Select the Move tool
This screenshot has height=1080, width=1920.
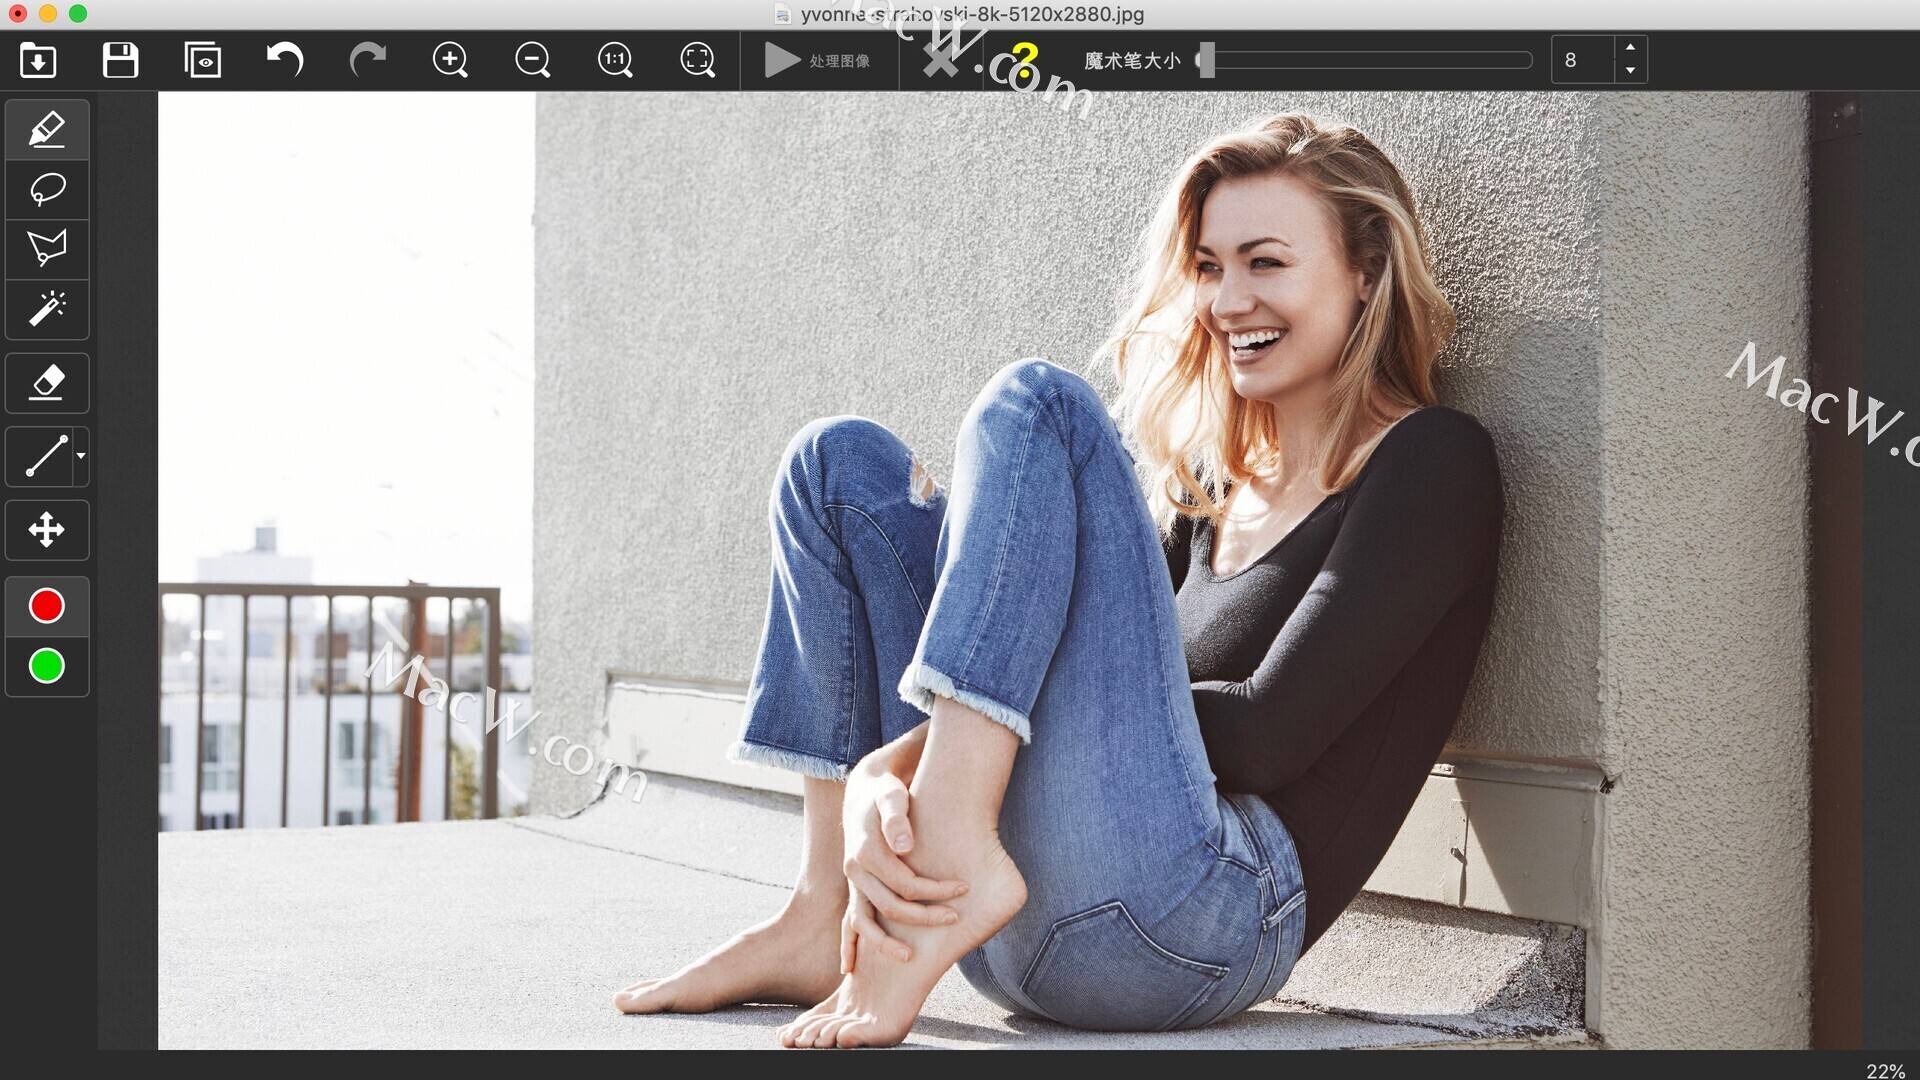47,530
